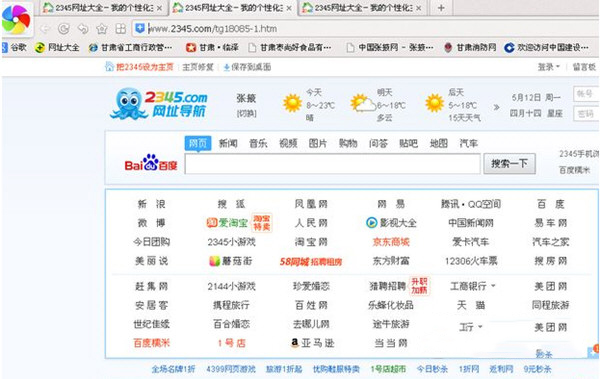
Task: Click 保存到桌面 download link
Action: [x=247, y=67]
